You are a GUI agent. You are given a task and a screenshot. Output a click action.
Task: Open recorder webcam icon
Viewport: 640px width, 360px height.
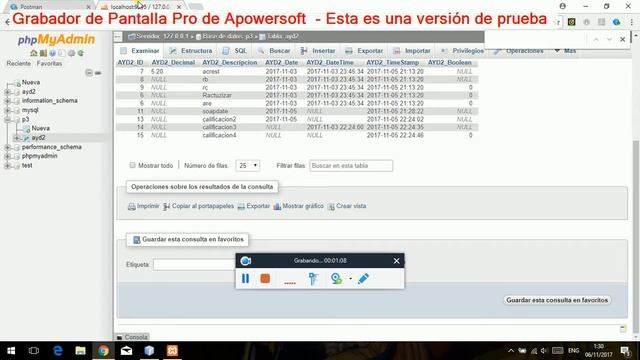(x=336, y=278)
